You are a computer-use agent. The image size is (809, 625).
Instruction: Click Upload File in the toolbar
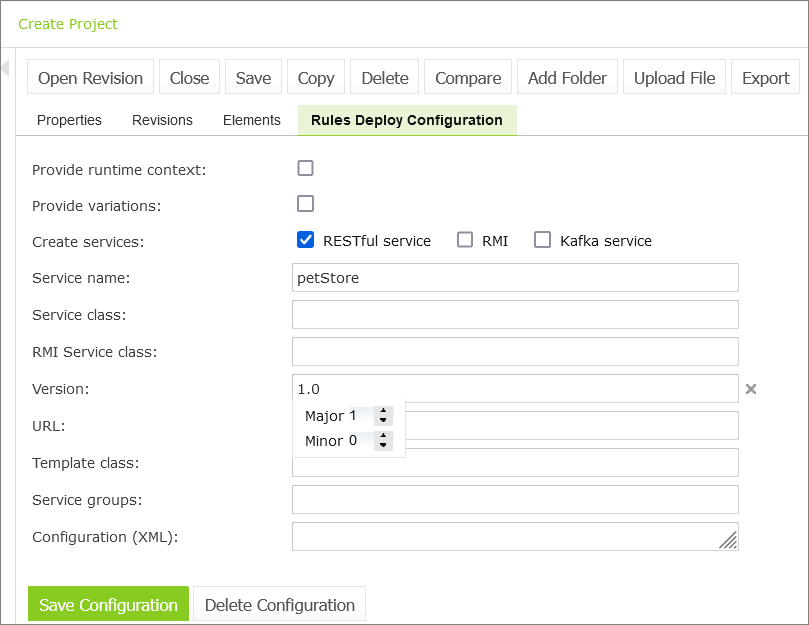point(674,78)
